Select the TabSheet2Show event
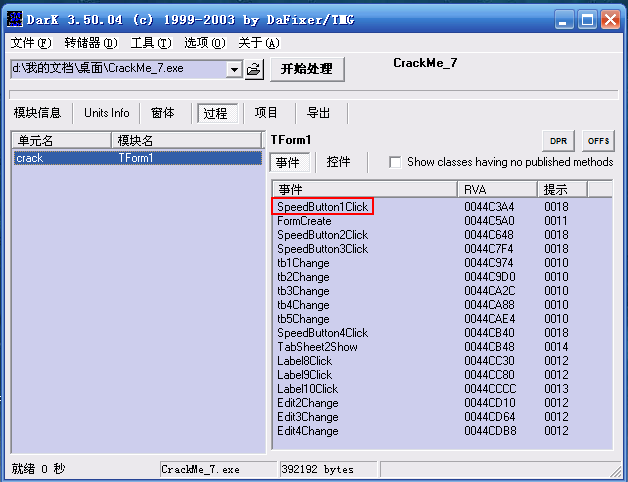628x482 pixels. pos(317,347)
